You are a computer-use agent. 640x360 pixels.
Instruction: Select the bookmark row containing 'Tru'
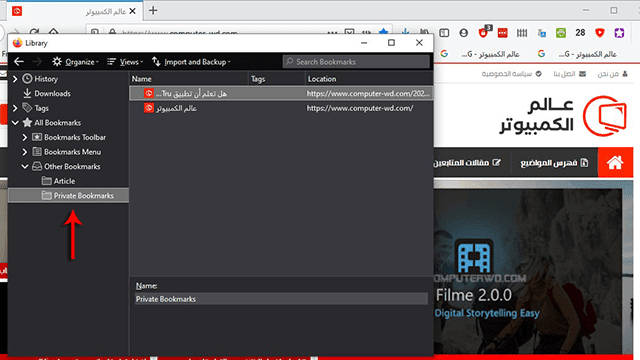pyautogui.click(x=281, y=93)
